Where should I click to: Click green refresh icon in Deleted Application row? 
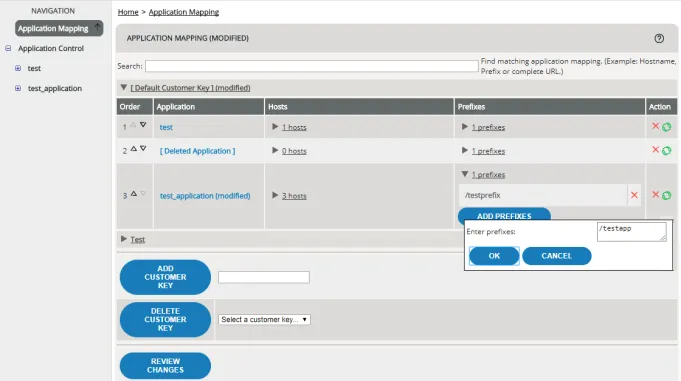point(667,151)
